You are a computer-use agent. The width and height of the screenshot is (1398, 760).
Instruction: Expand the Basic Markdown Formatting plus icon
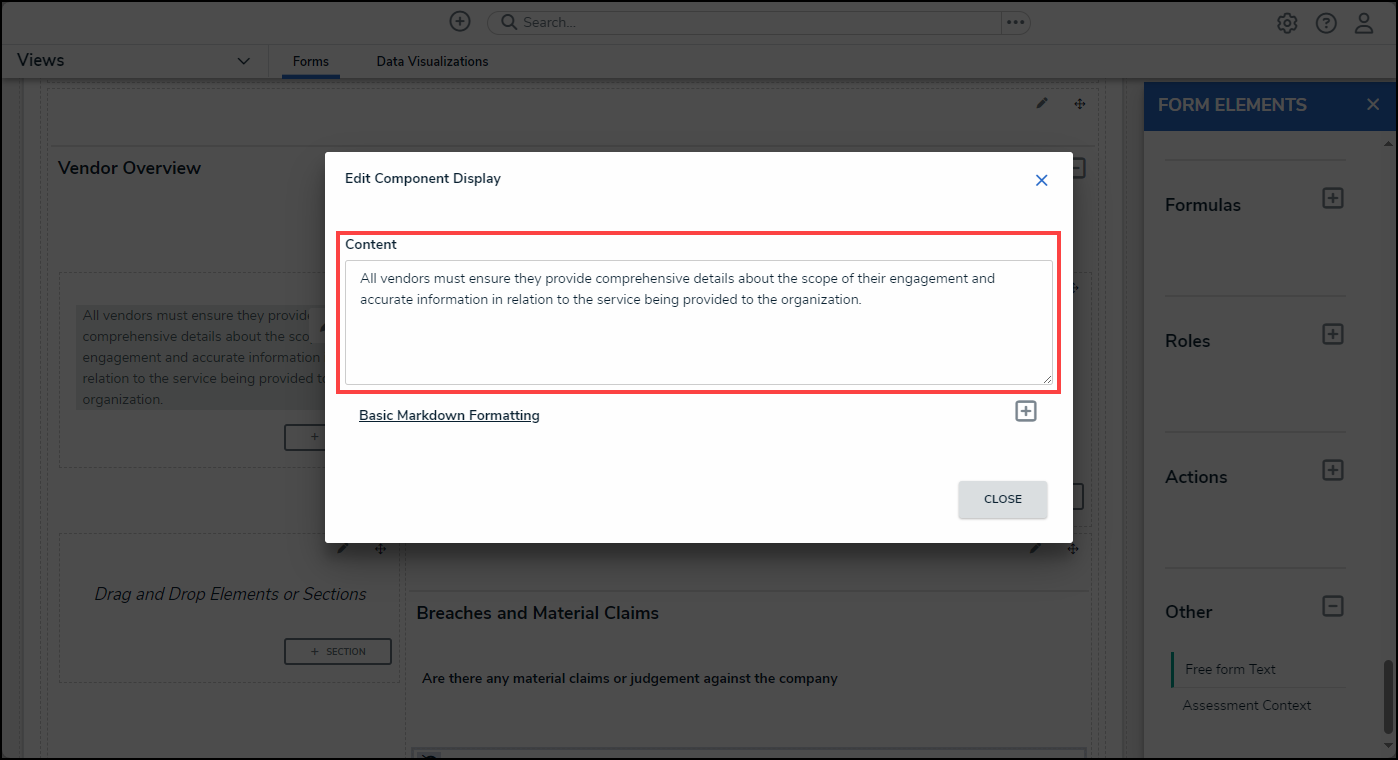1026,411
